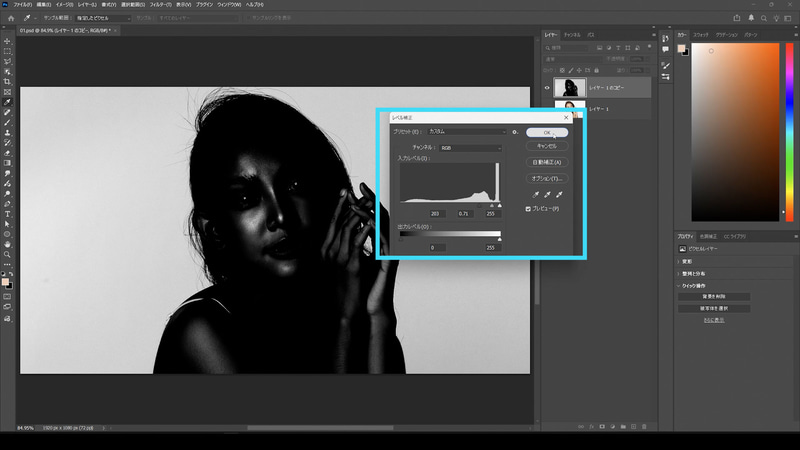Click the 自動補正 auto button
Image resolution: width=800 pixels, height=450 pixels.
pyautogui.click(x=545, y=161)
